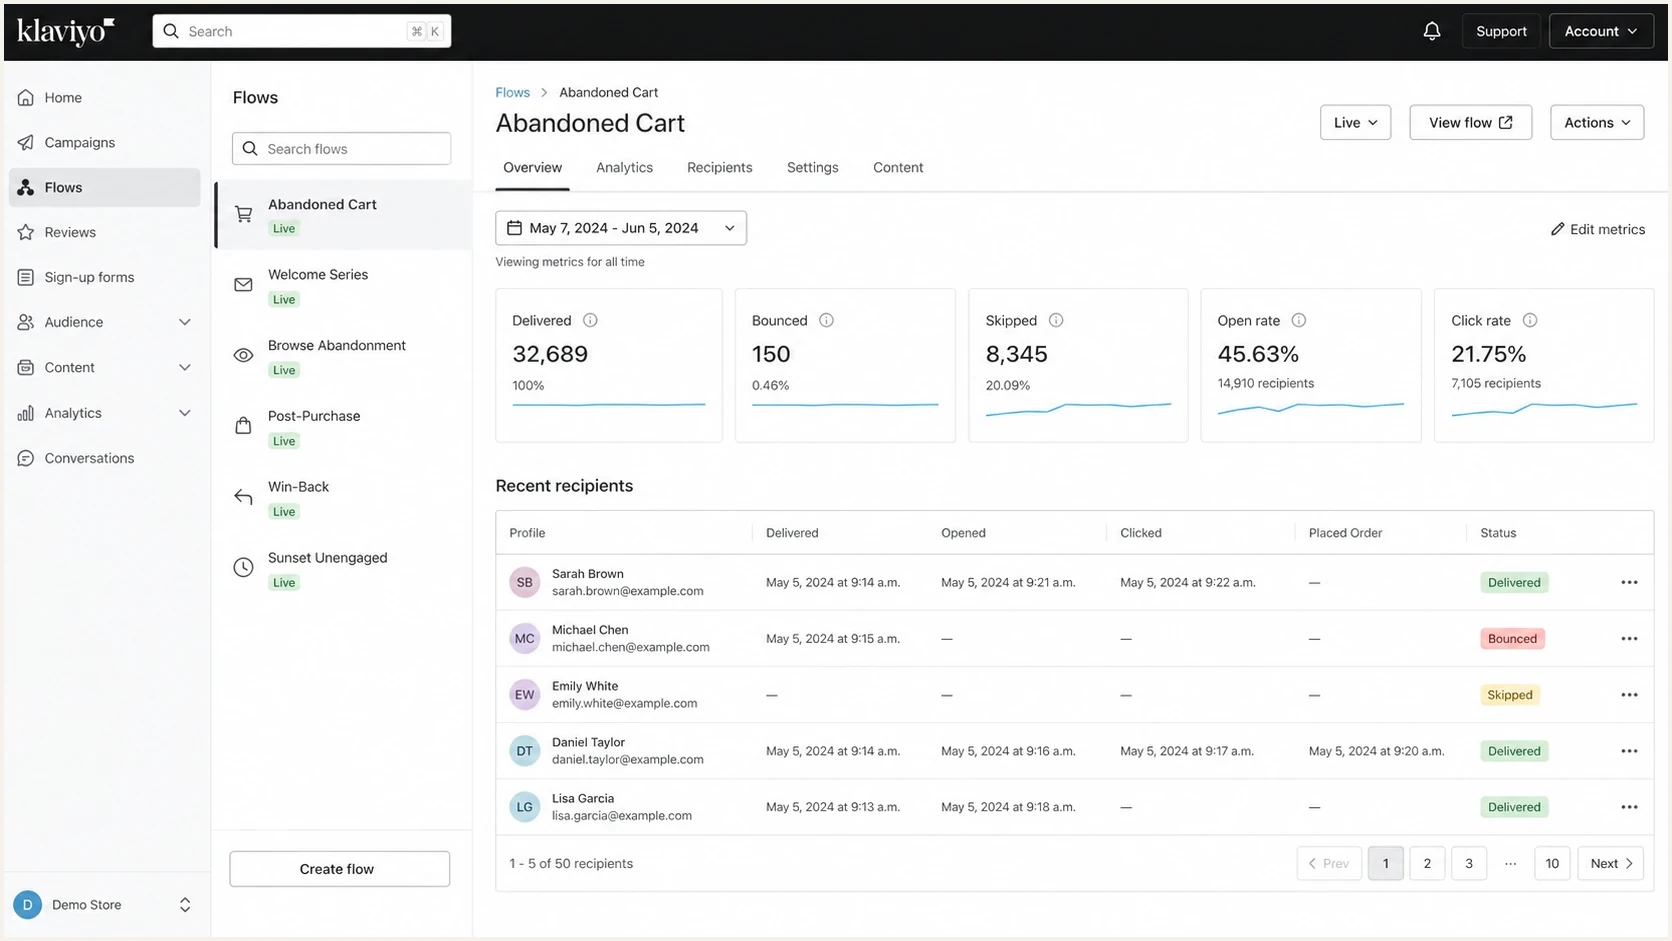The width and height of the screenshot is (1672, 941).
Task: Go to Next page of recipients
Action: tap(1610, 863)
